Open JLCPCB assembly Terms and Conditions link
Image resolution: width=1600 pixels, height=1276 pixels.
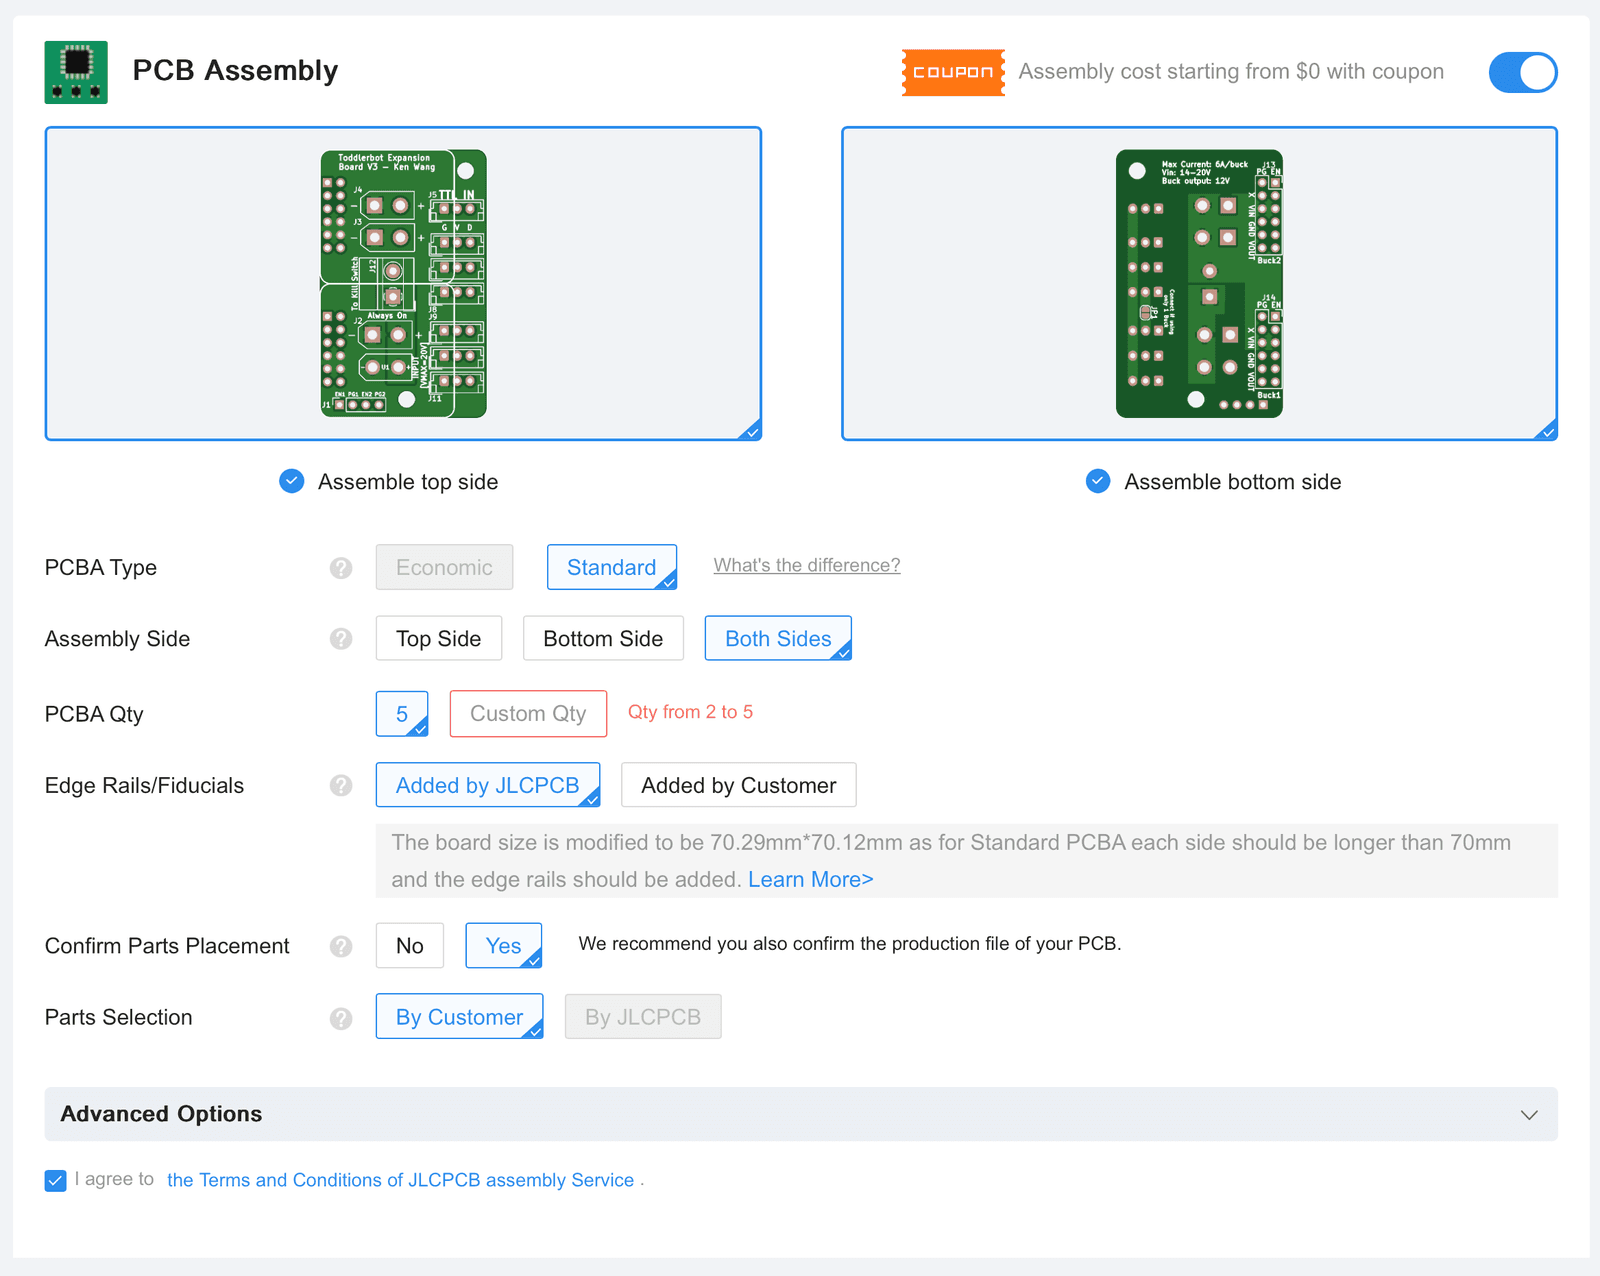401,1180
